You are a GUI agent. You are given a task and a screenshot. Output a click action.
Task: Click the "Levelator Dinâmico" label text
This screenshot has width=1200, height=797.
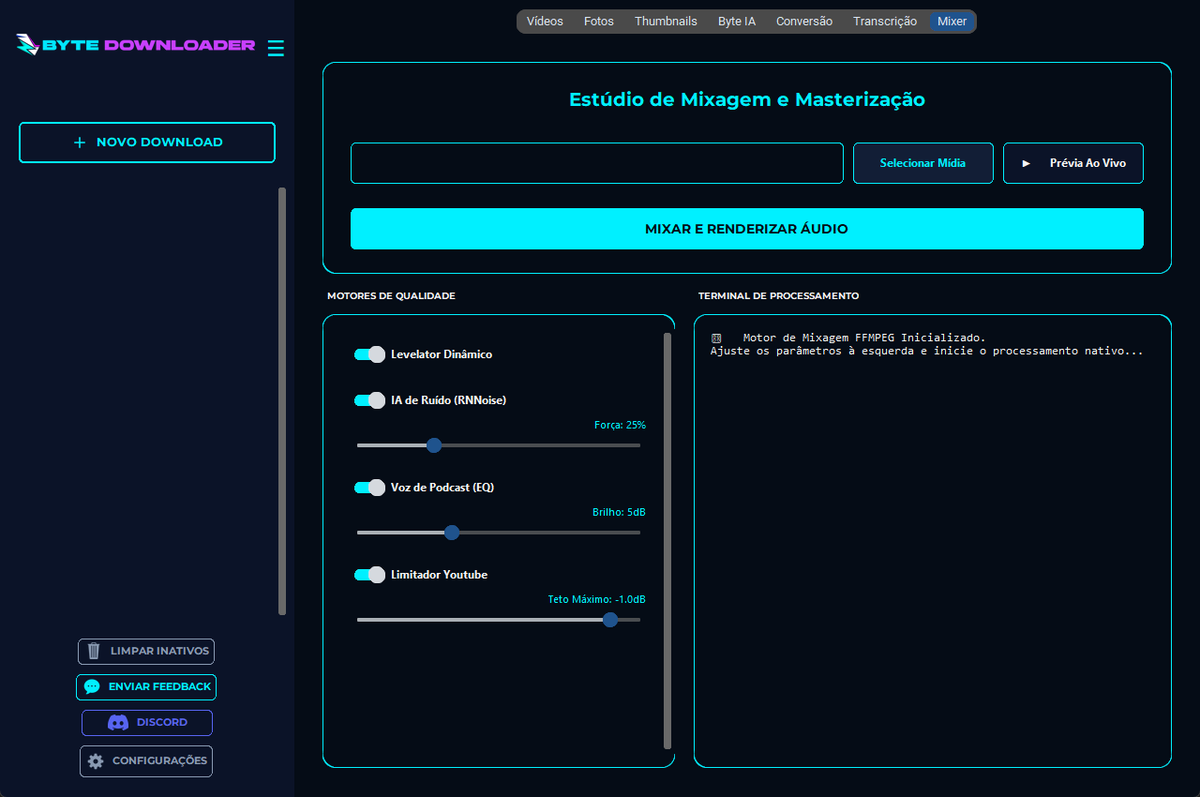tap(441, 354)
